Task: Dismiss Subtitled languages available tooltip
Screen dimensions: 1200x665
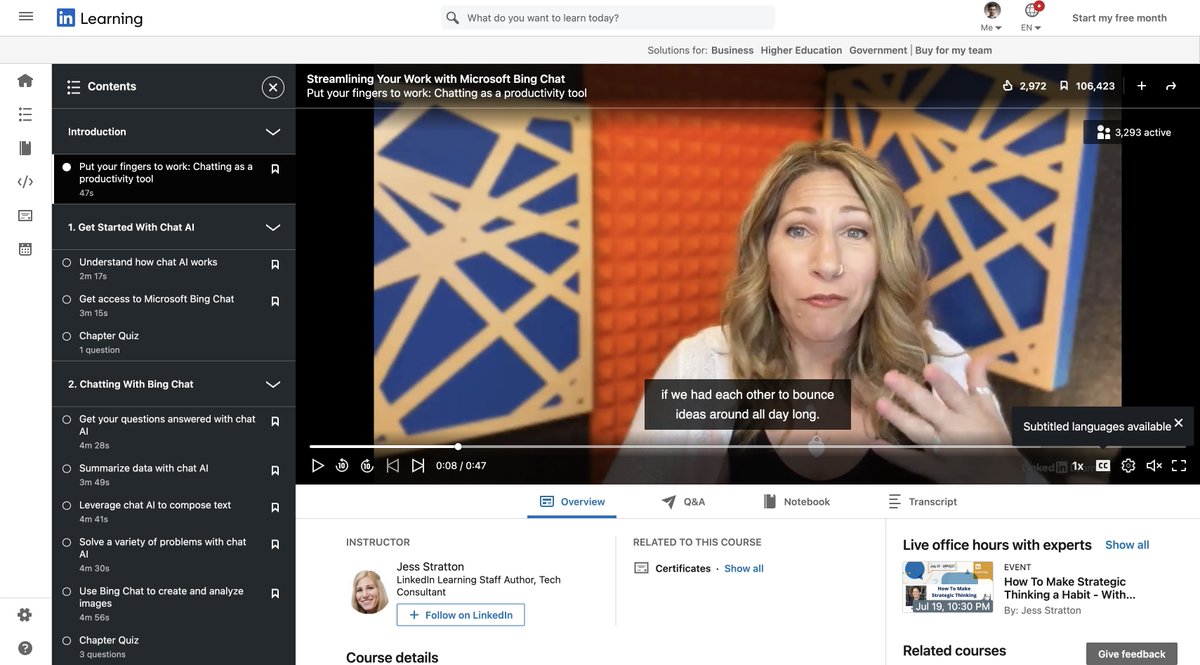Action: click(1178, 423)
